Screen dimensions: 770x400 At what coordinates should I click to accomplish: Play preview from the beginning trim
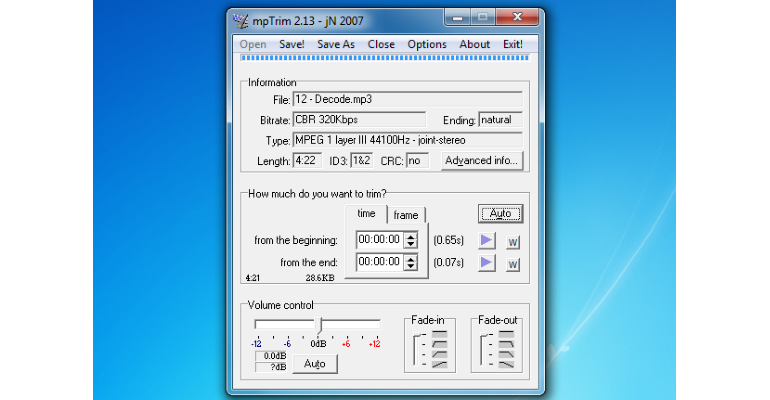pos(486,240)
